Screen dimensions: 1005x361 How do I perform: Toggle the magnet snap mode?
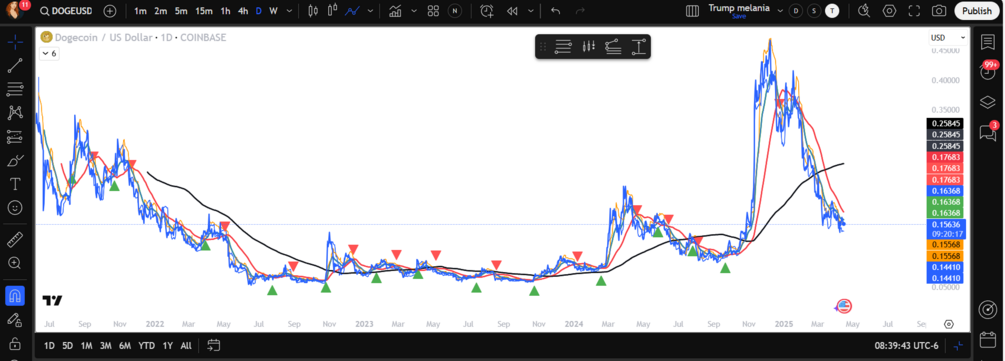click(15, 296)
